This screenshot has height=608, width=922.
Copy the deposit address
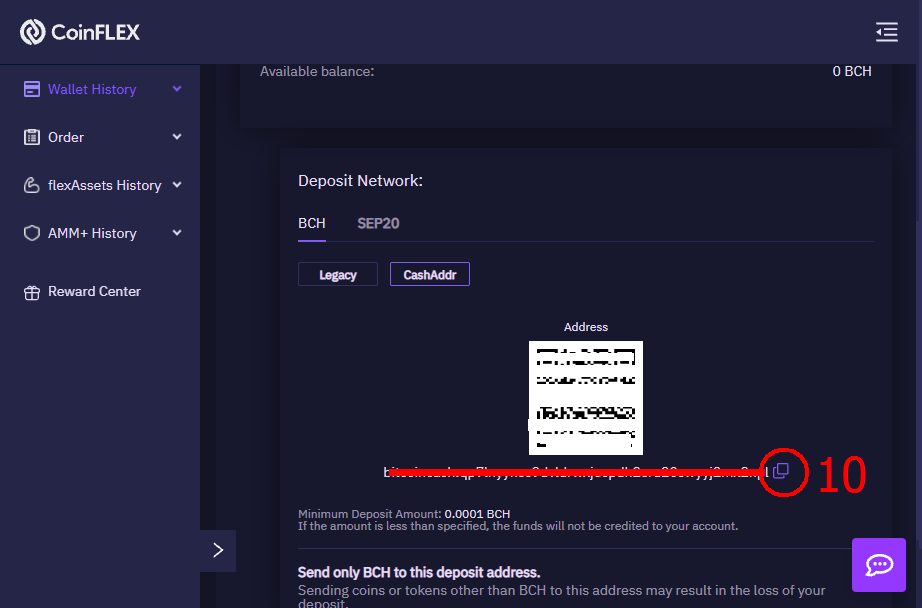[781, 470]
